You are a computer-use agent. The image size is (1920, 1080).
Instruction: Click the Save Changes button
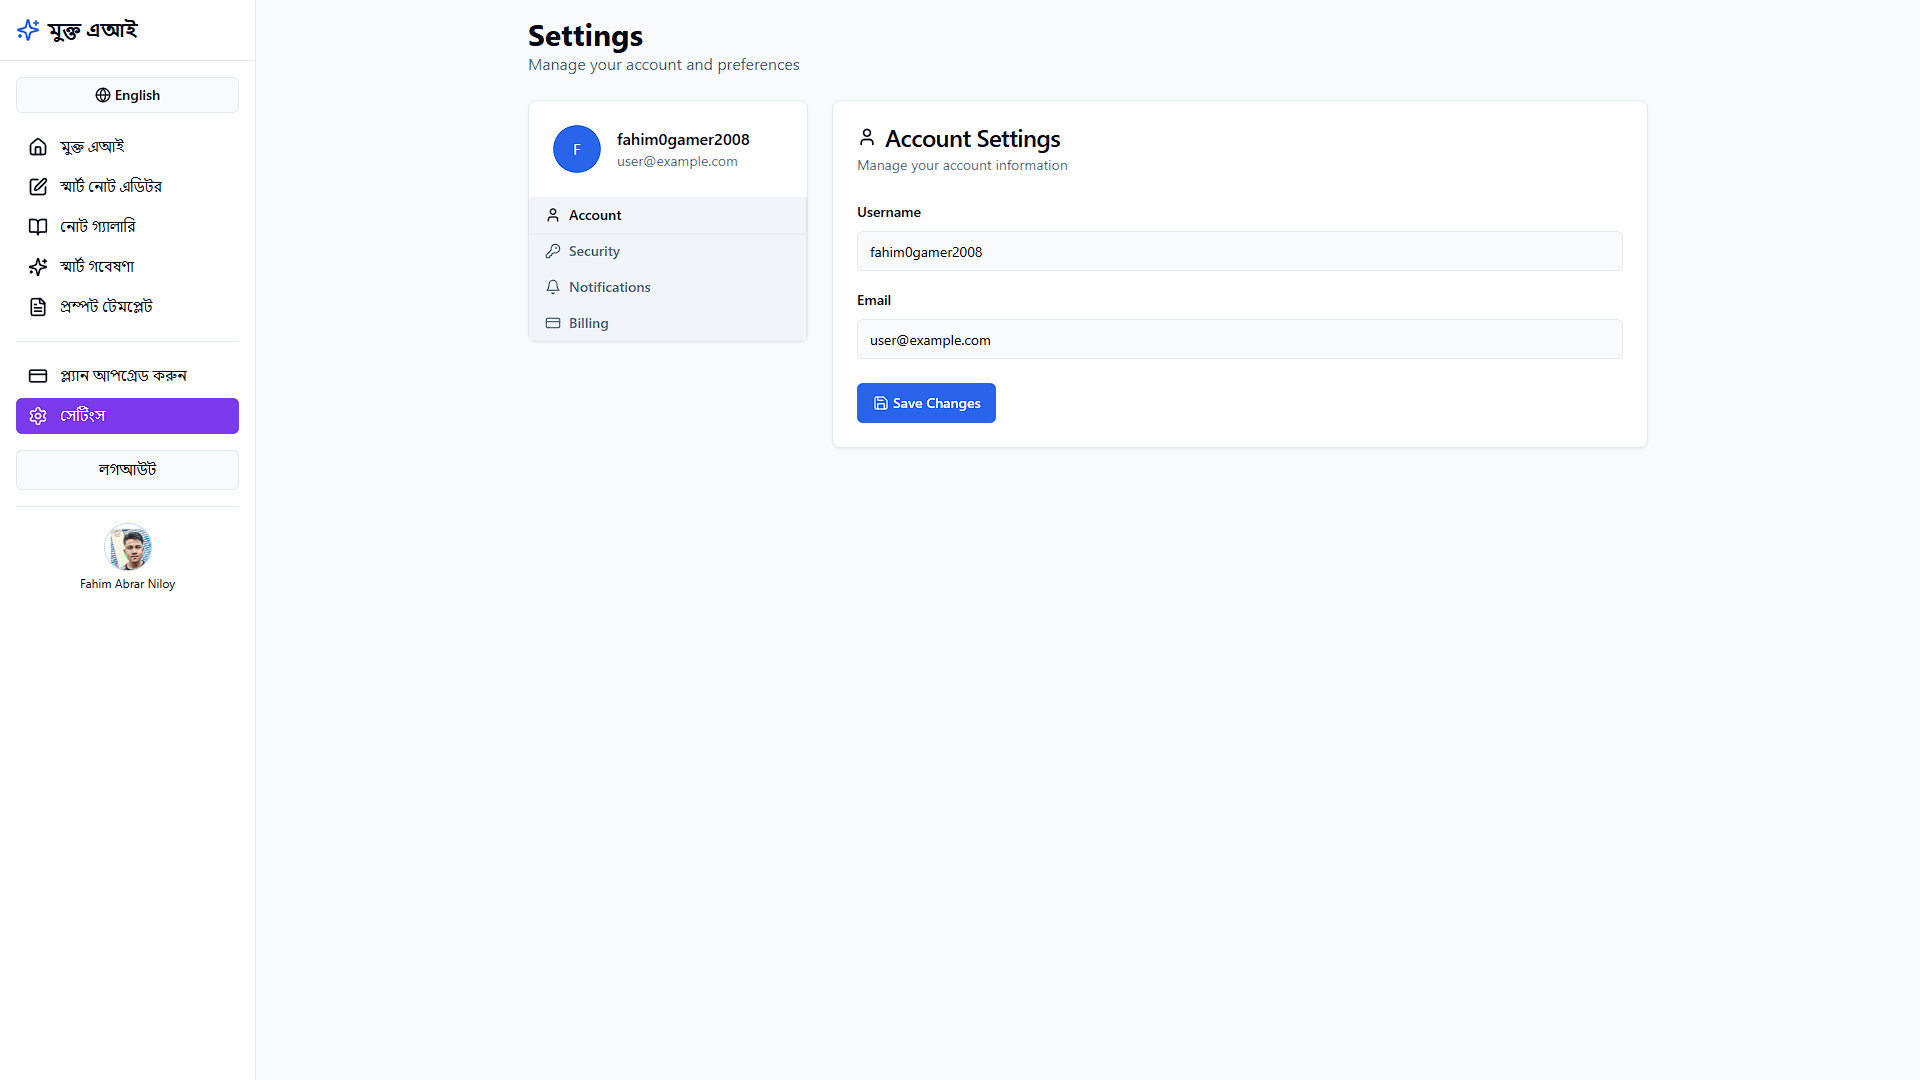(925, 403)
